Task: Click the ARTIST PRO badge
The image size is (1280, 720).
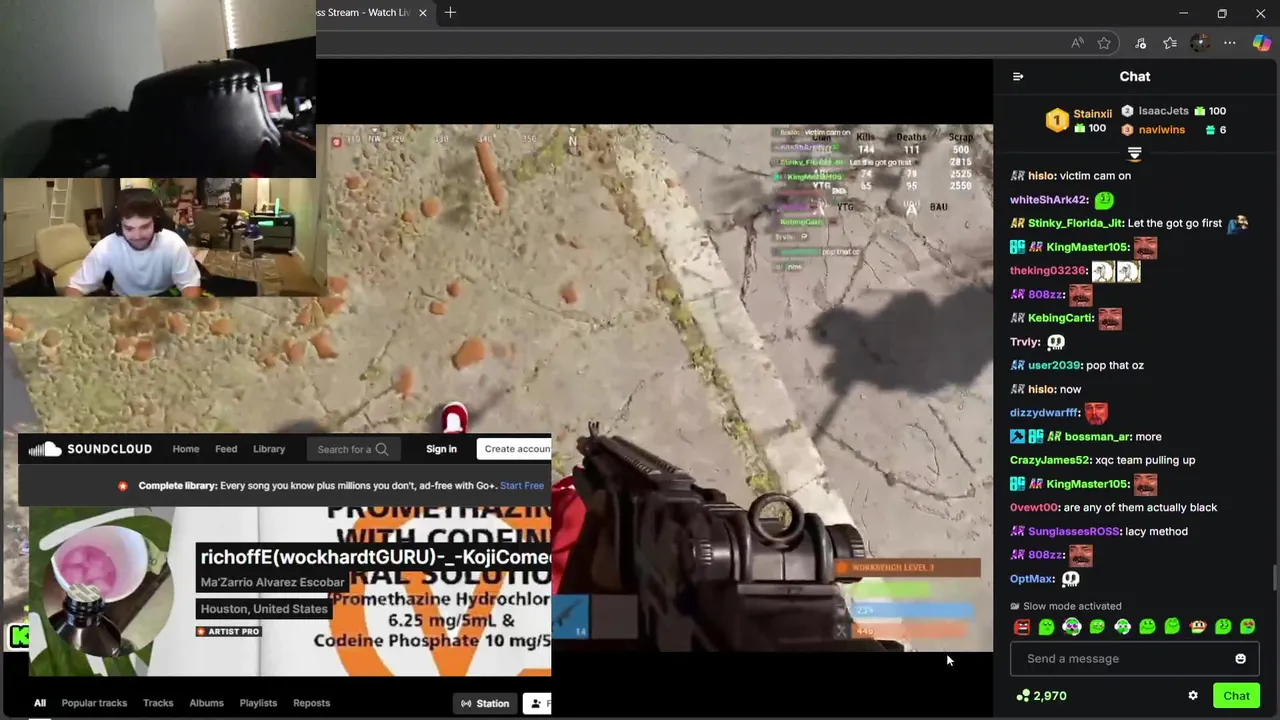Action: [x=228, y=631]
